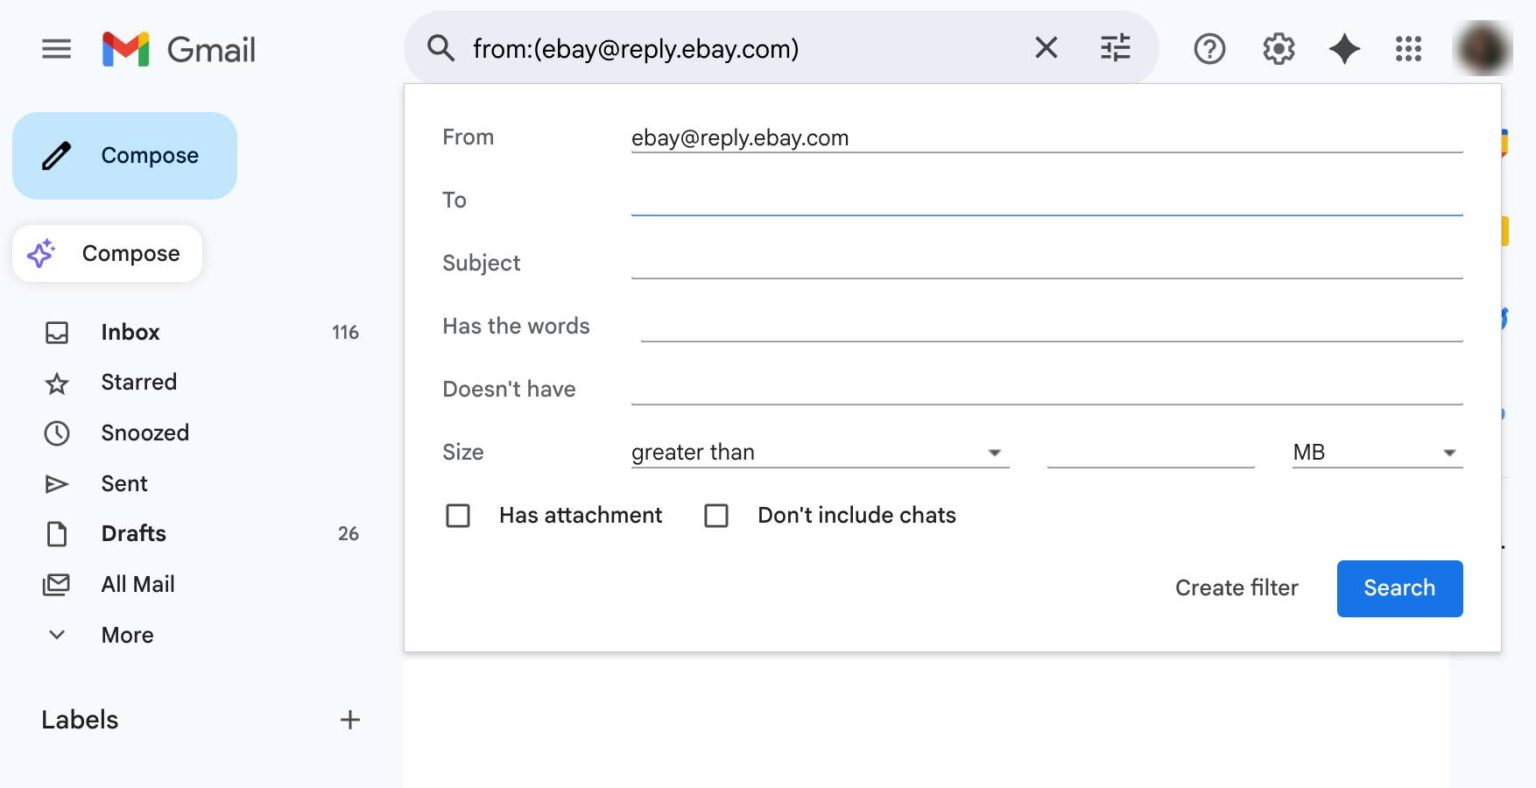Clear the search query with X

tap(1046, 48)
